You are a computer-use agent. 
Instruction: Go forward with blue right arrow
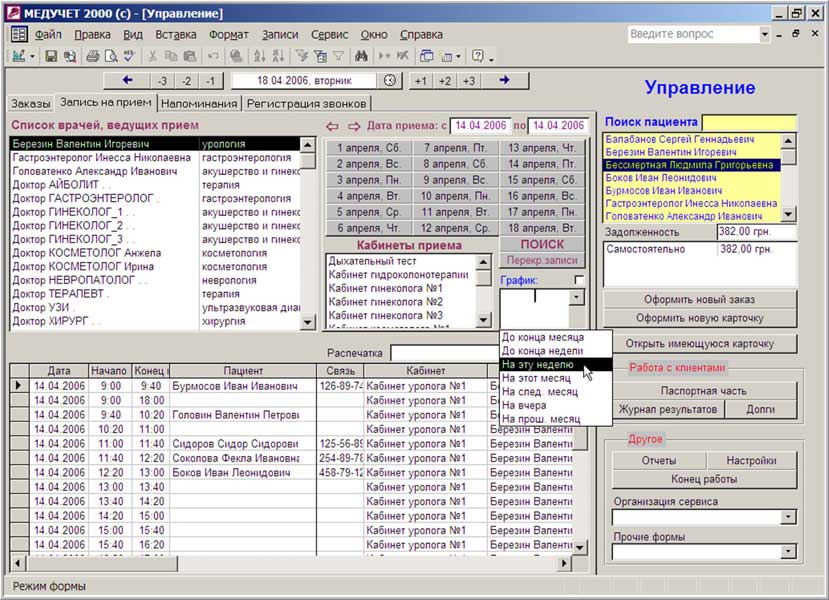coord(504,80)
